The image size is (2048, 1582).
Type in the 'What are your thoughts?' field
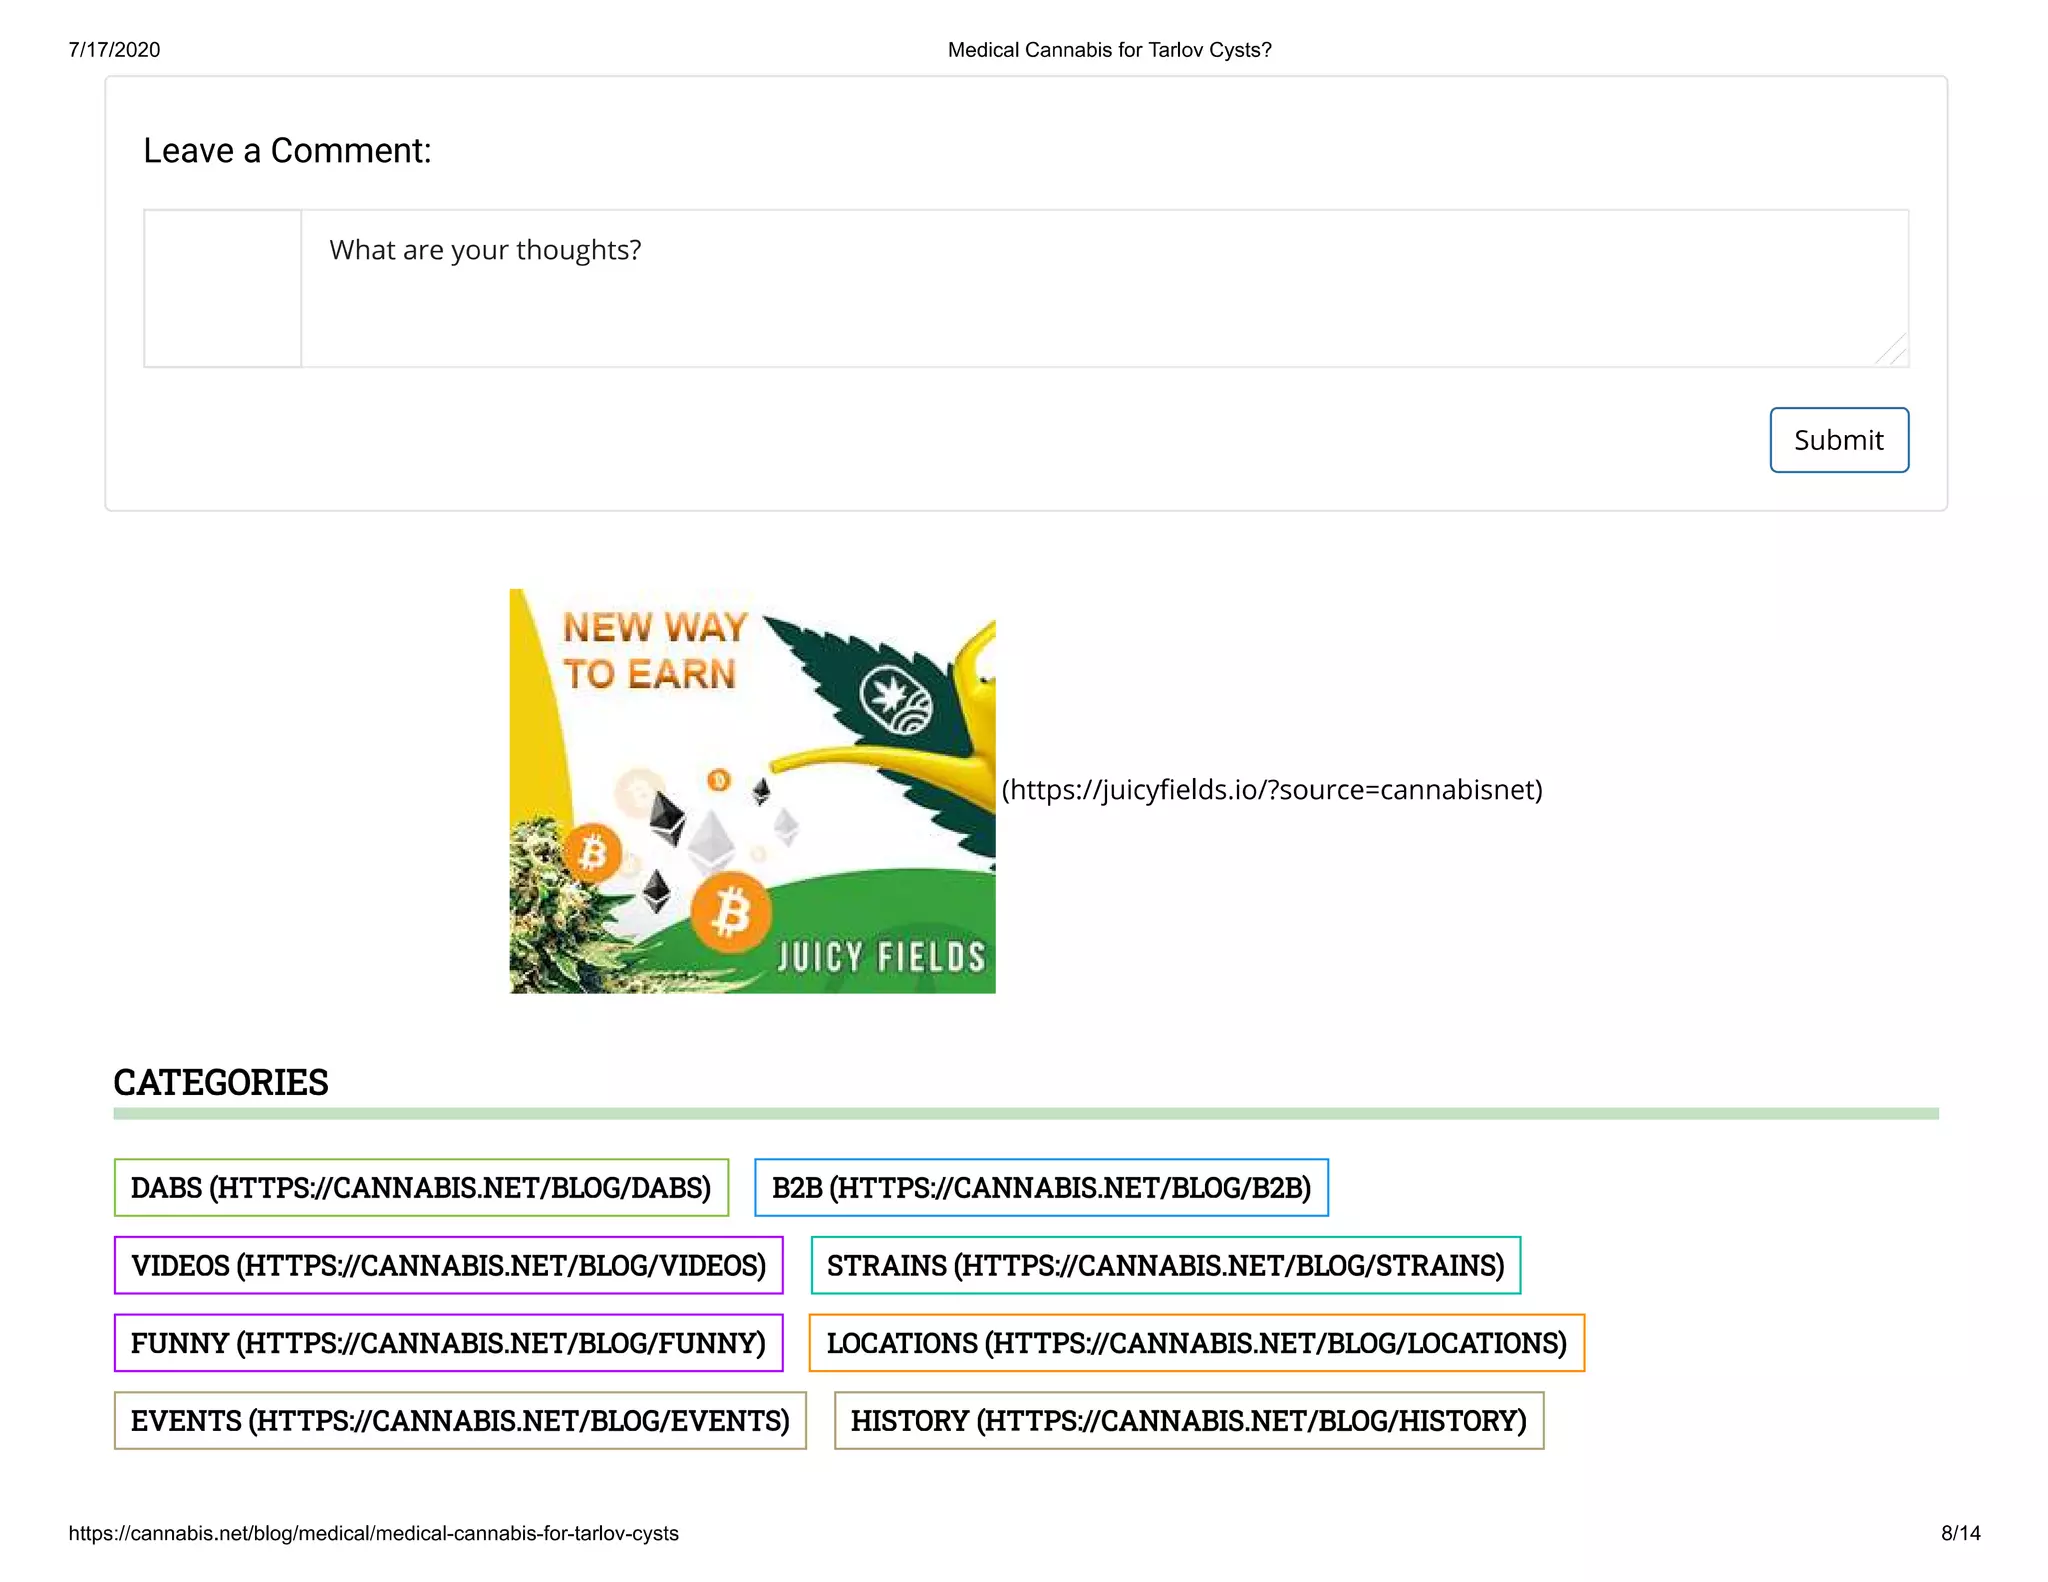[1100, 288]
